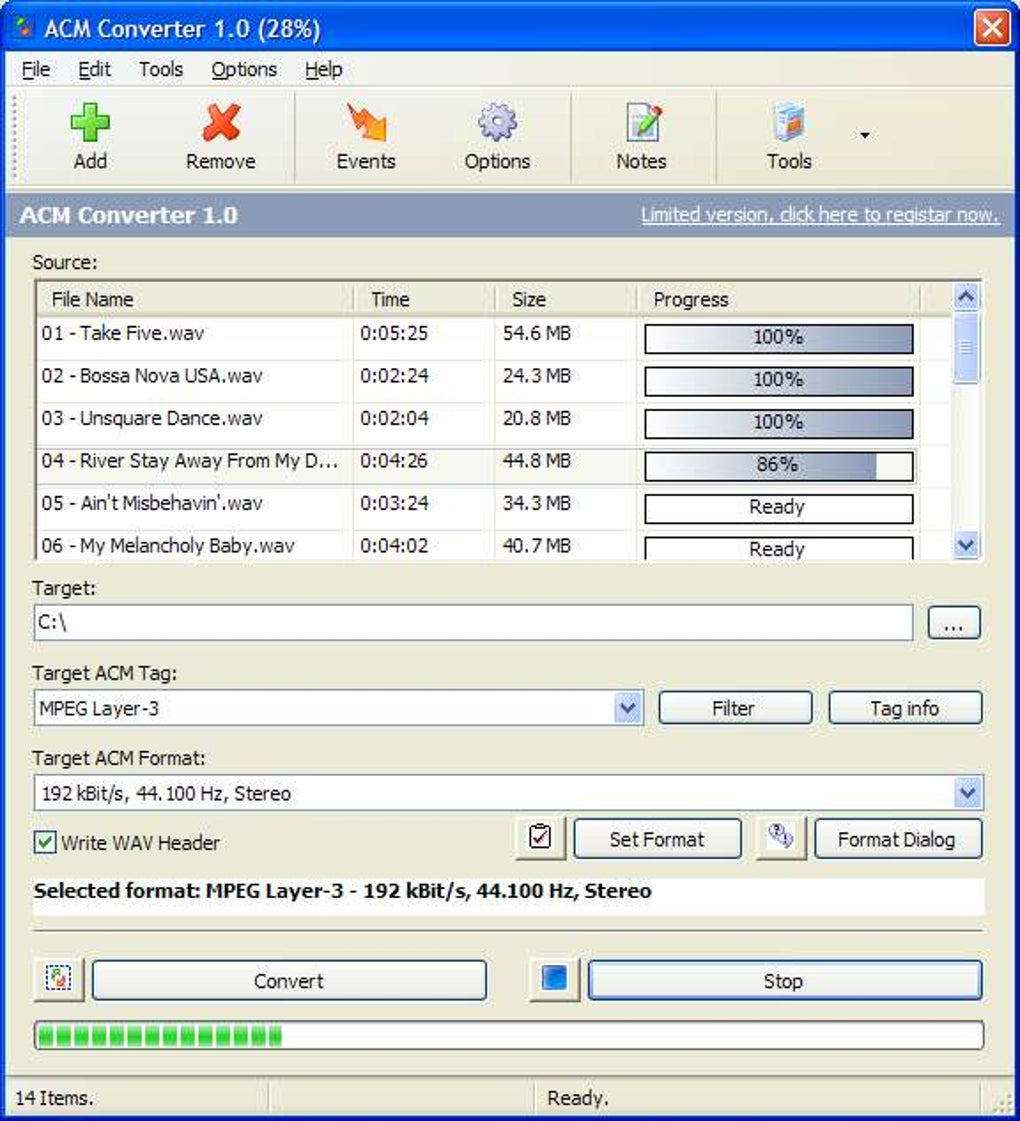This screenshot has height=1121, width=1020.
Task: Open the Events tool
Action: tap(365, 130)
